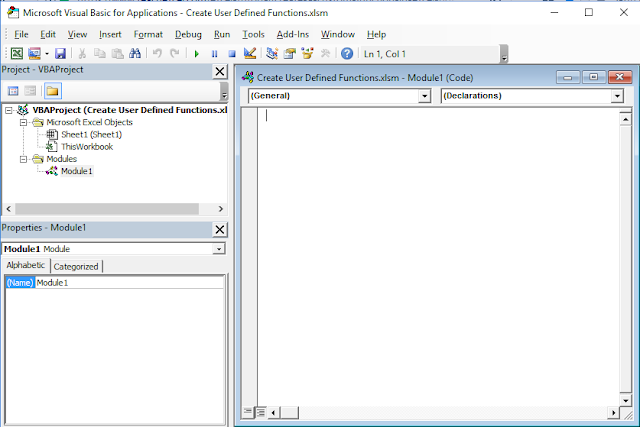Click code window vertical scrollbar down arrow

tap(625, 400)
